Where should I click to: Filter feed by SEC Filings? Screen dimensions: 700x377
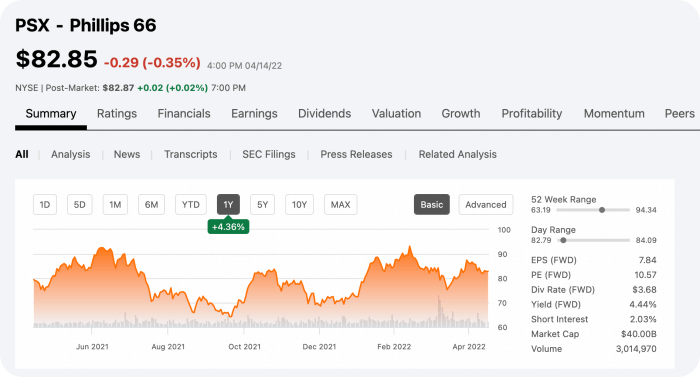coord(269,154)
